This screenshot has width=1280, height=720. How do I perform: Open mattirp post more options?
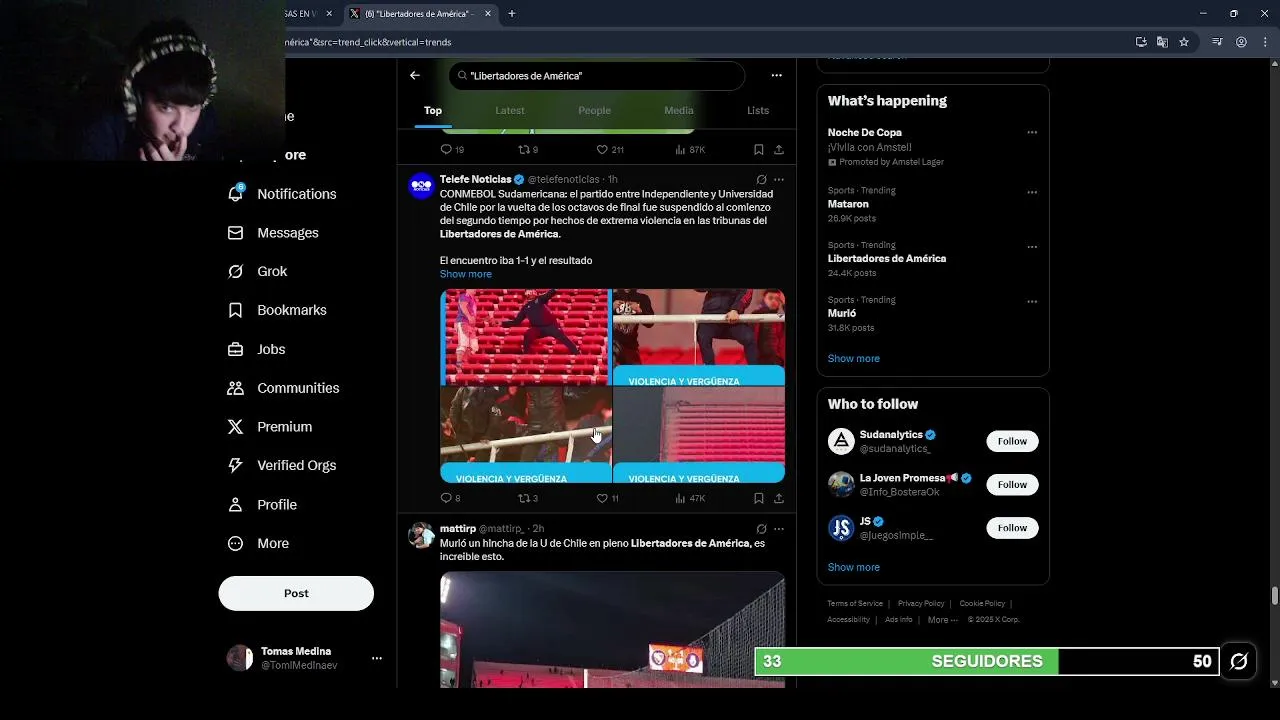[779, 529]
